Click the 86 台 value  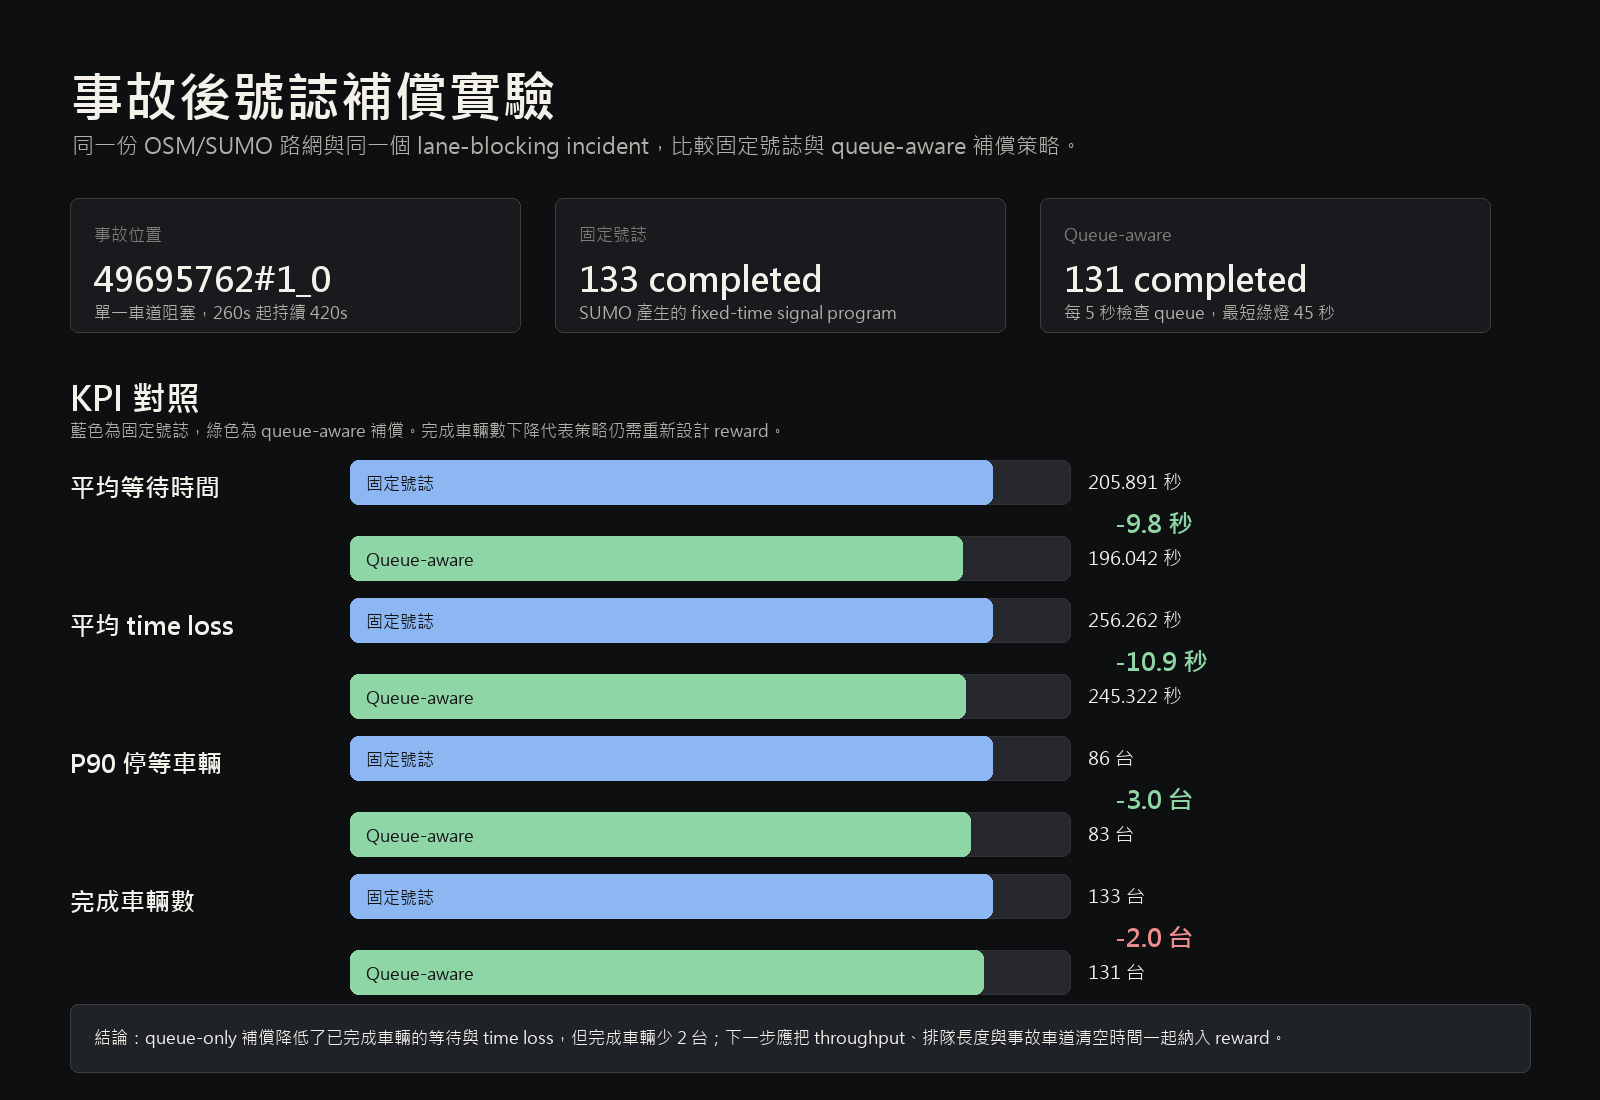pos(1111,758)
